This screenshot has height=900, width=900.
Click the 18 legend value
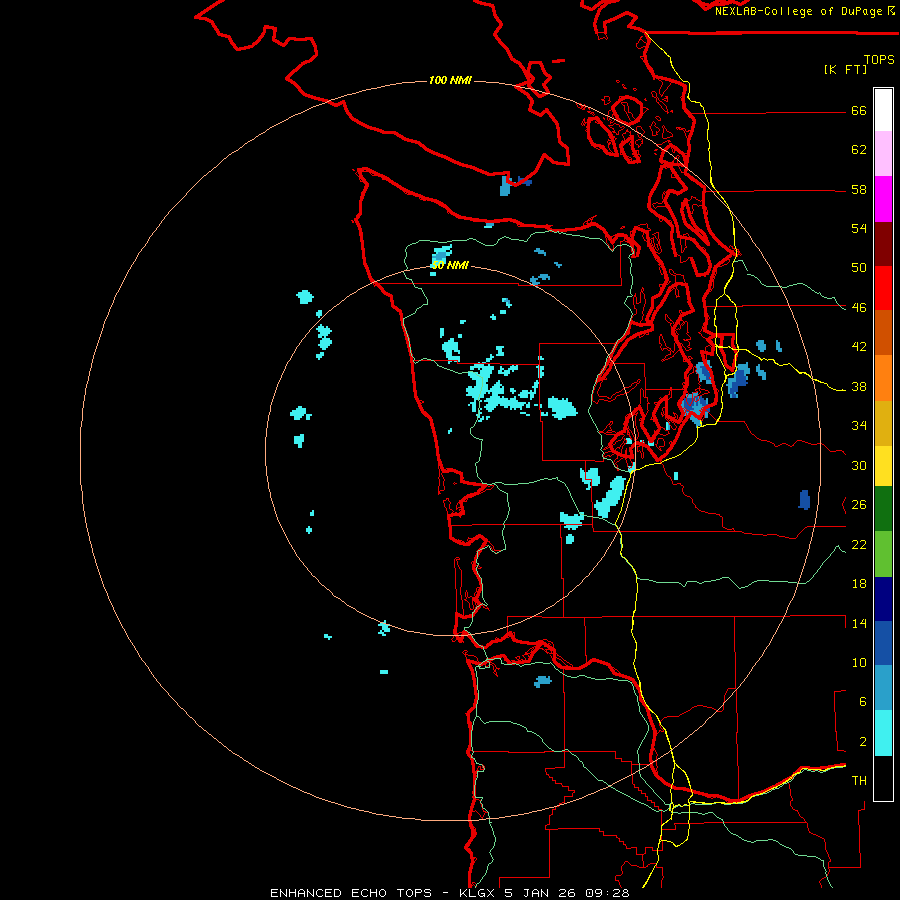pyautogui.click(x=859, y=584)
